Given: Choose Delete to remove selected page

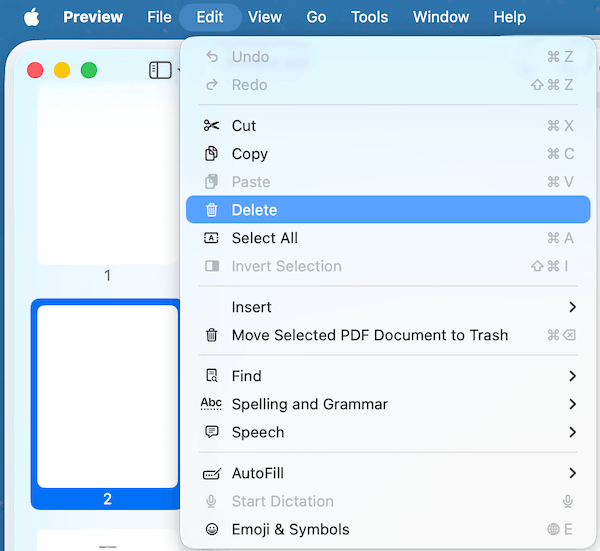Looking at the screenshot, I should 388,210.
